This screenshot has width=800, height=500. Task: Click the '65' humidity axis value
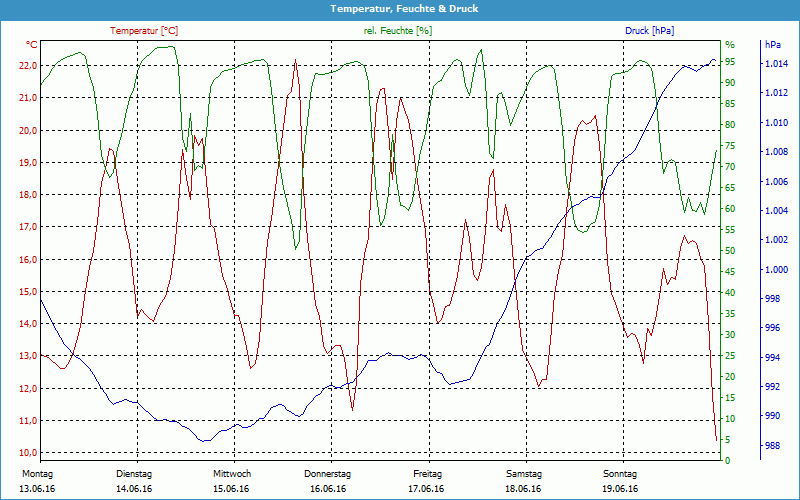(x=730, y=187)
